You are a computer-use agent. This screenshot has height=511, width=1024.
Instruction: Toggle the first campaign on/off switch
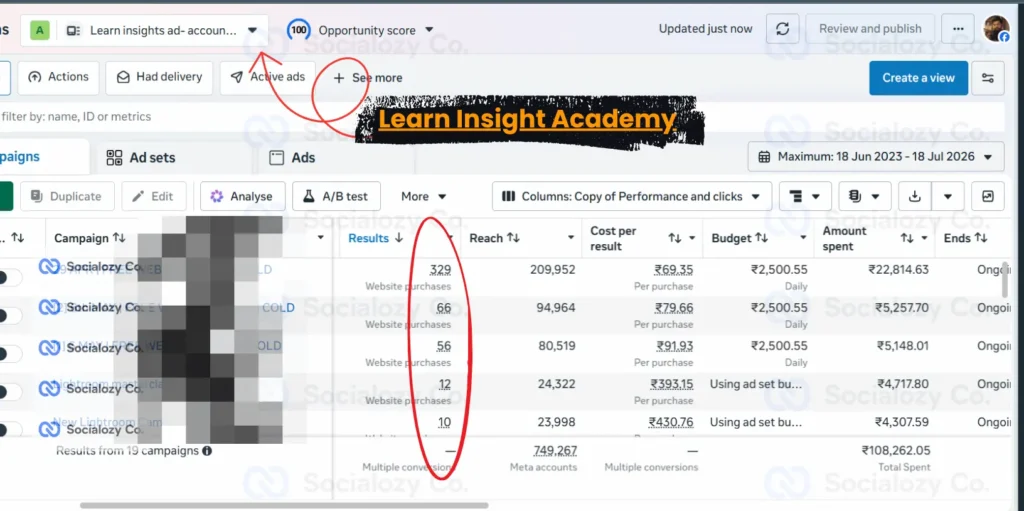coord(9,277)
